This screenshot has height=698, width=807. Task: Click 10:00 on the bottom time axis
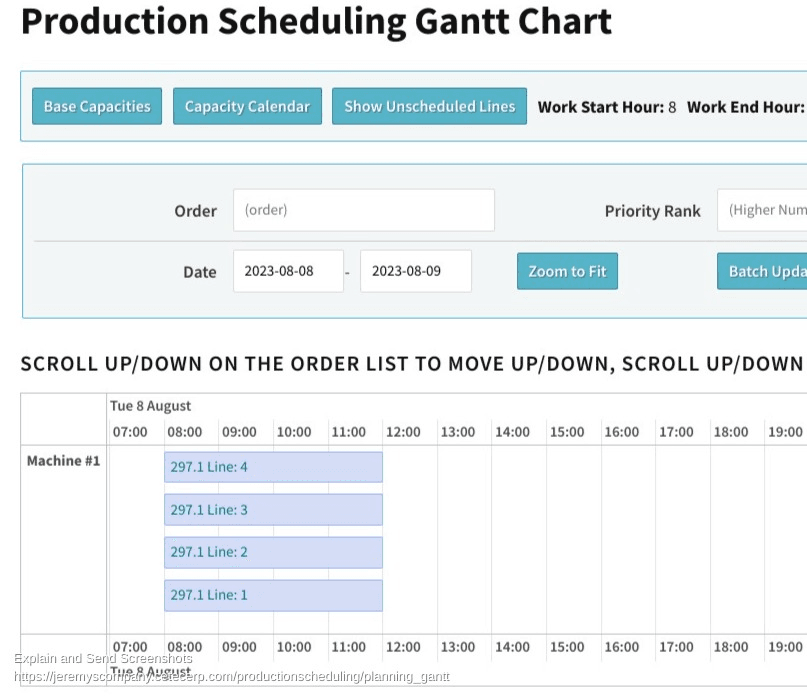coord(294,647)
